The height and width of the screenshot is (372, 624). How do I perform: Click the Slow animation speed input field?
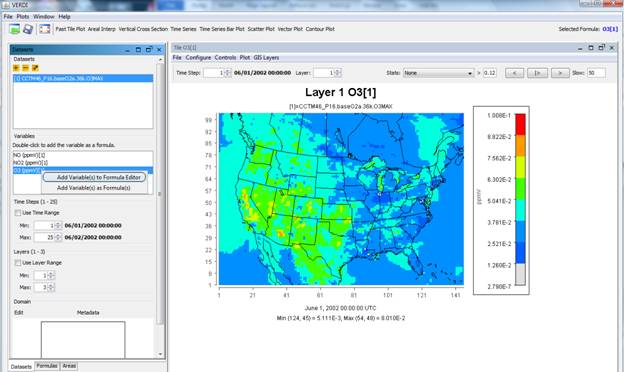596,73
